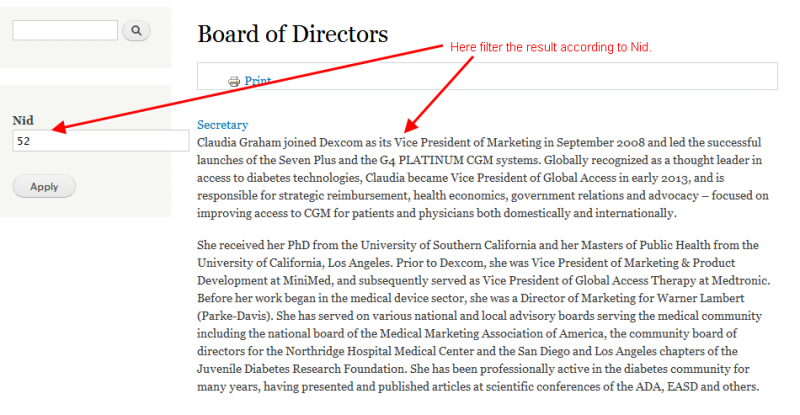Viewport: 800px width, 415px height.
Task: Click the Juvenile Diabetes Research Foundation text
Action: point(302,369)
